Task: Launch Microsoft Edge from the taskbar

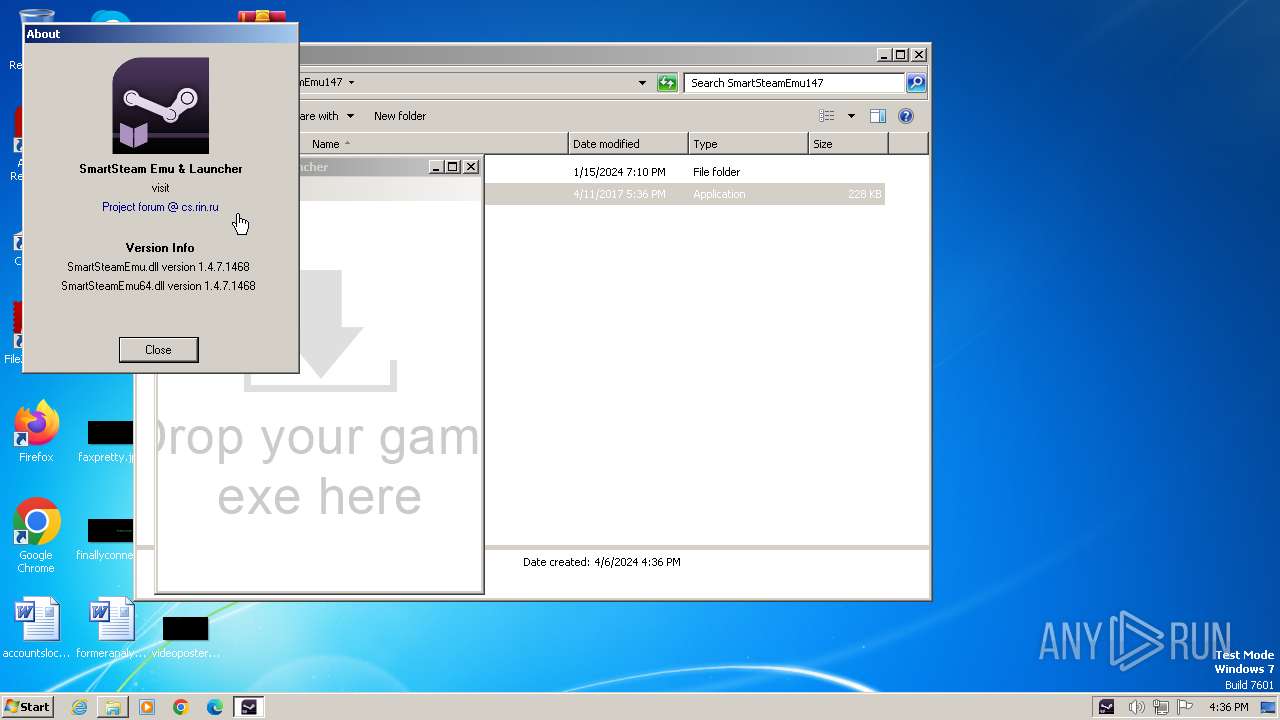Action: [215, 707]
